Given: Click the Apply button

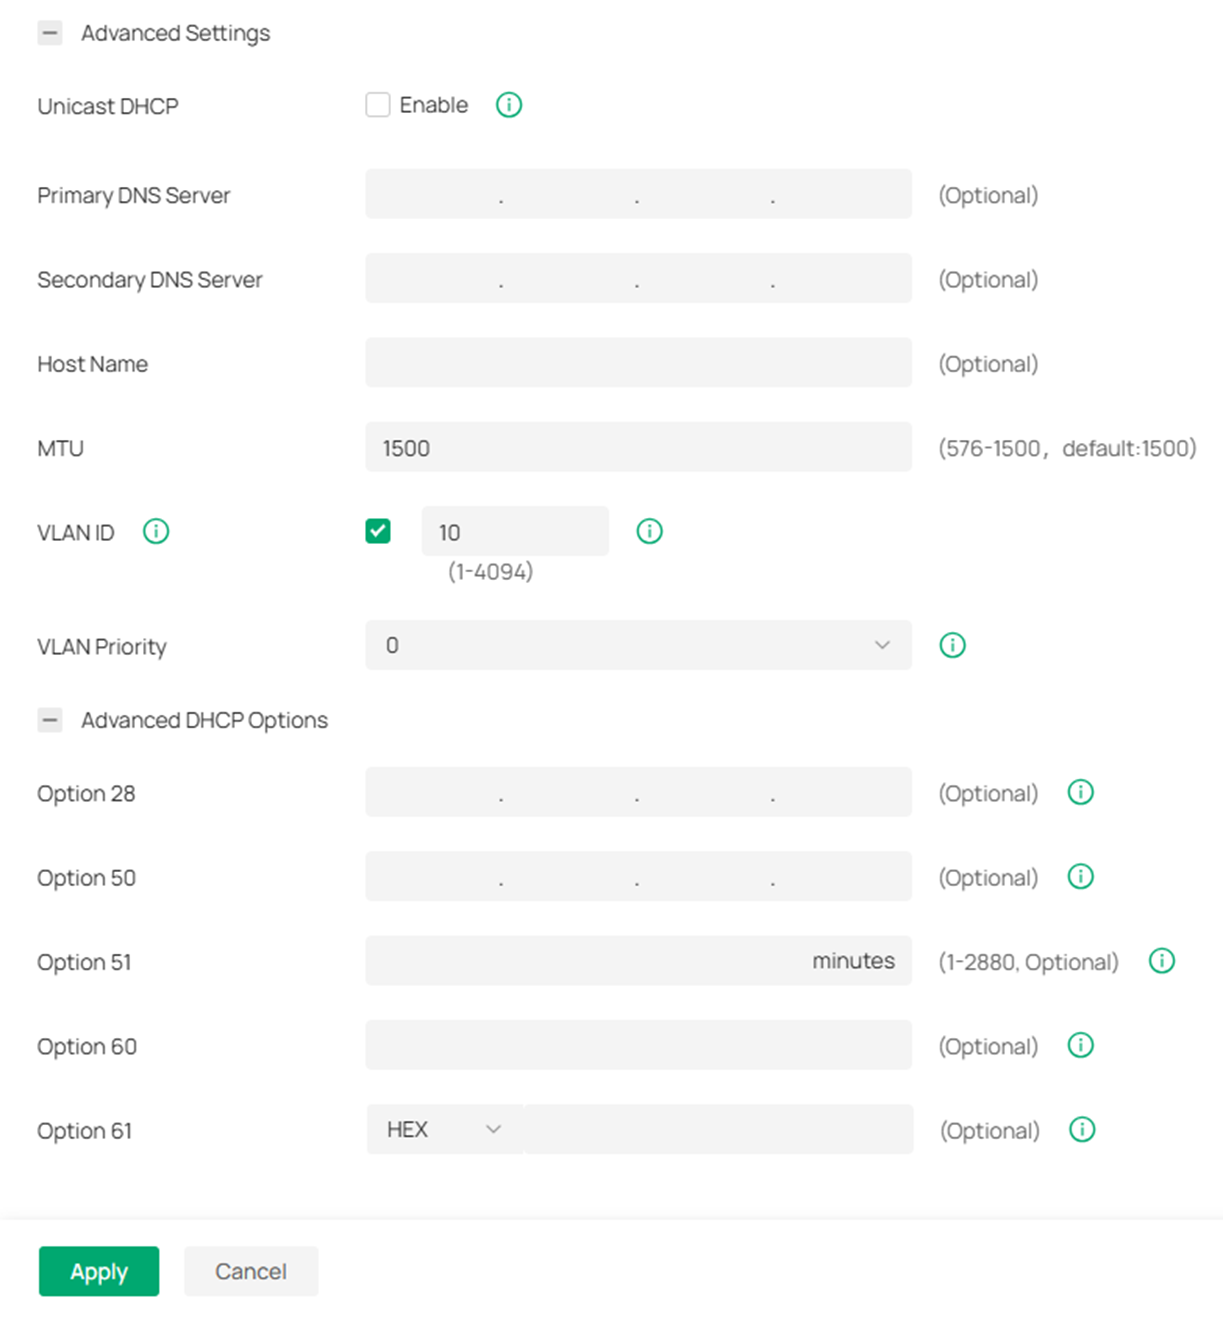Looking at the screenshot, I should tap(98, 1271).
